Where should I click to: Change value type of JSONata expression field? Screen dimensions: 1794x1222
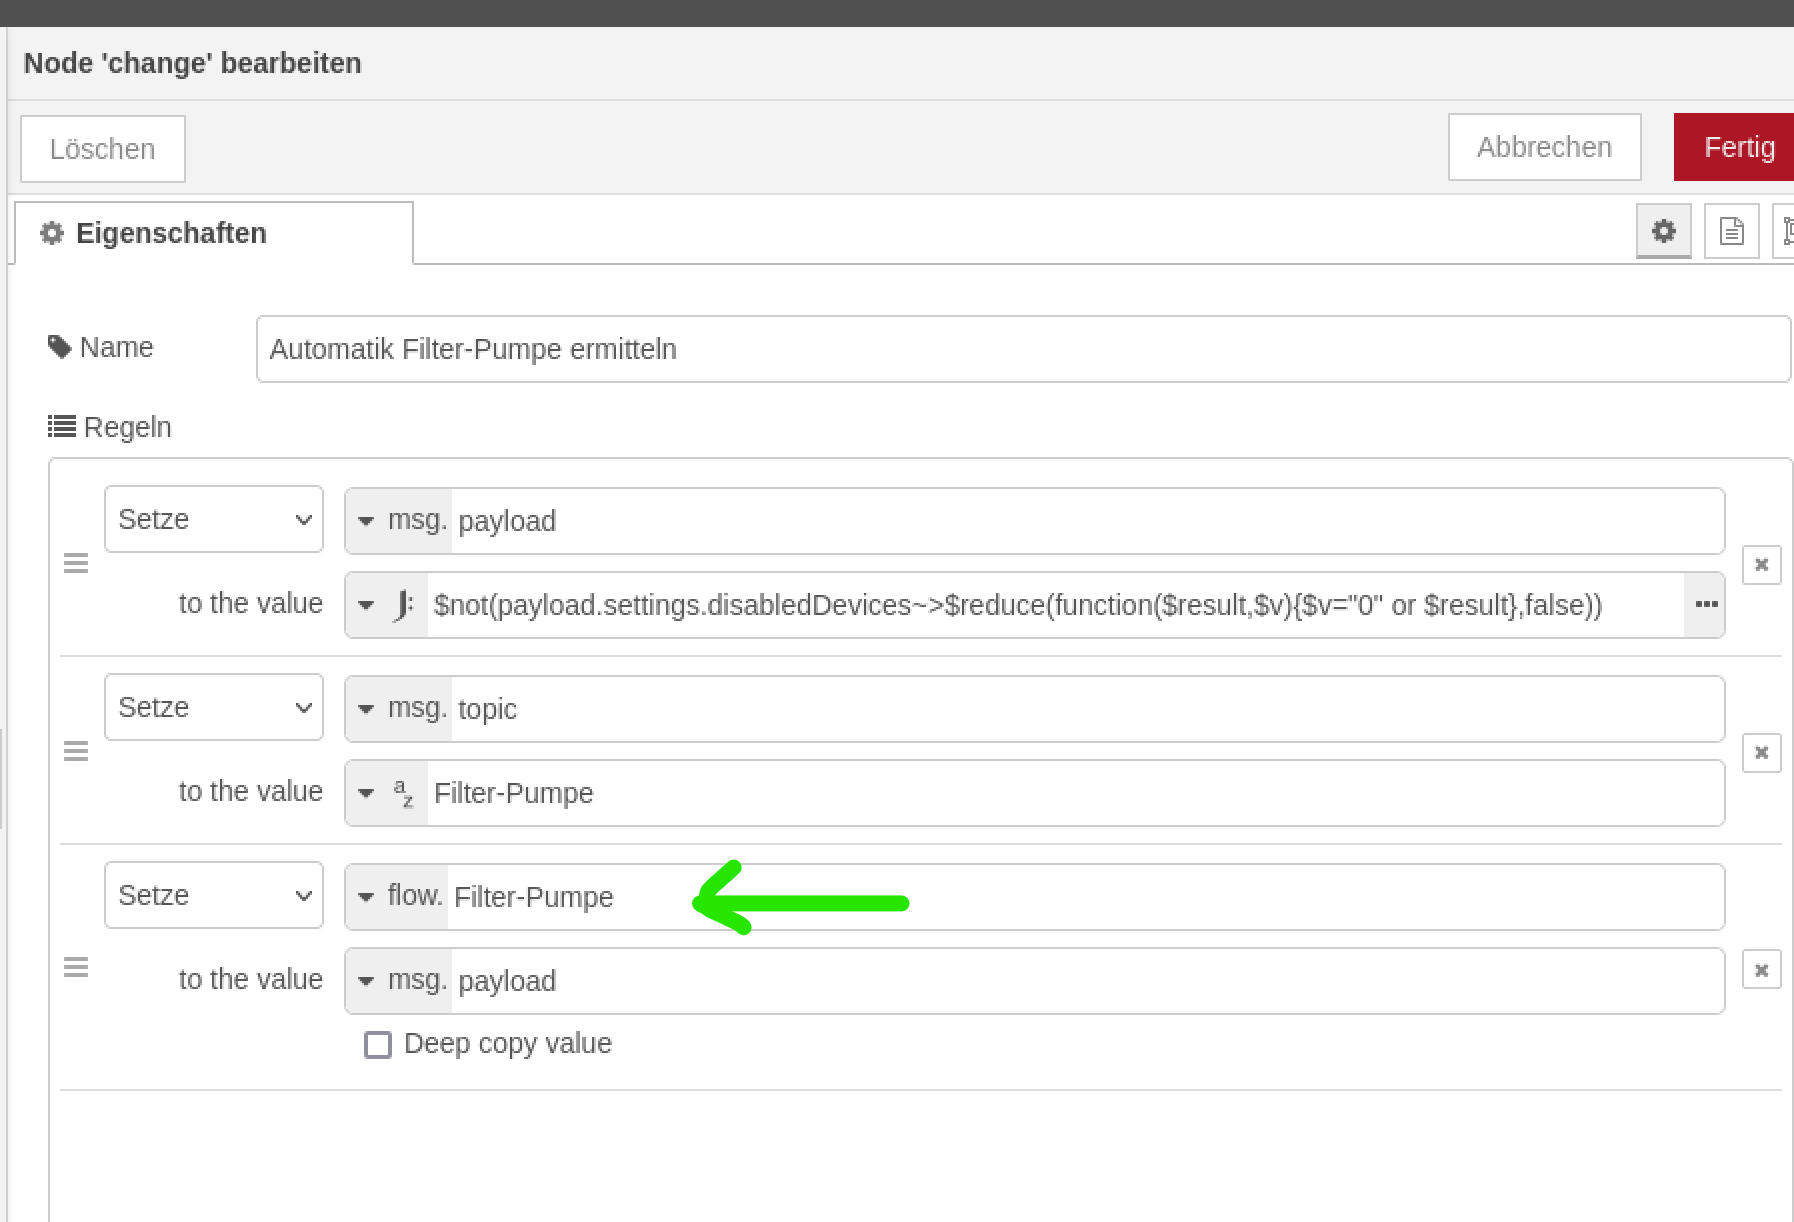click(387, 605)
